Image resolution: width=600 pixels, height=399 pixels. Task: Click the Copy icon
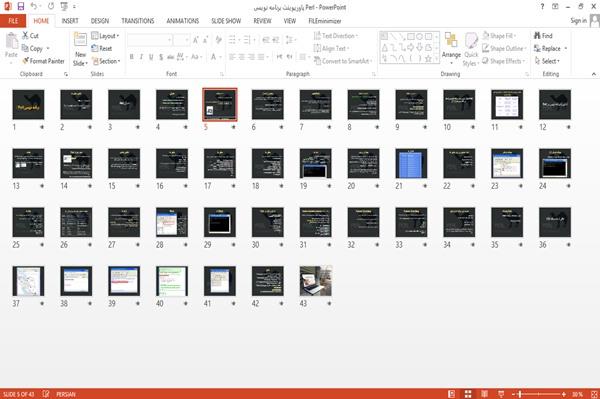pos(25,48)
